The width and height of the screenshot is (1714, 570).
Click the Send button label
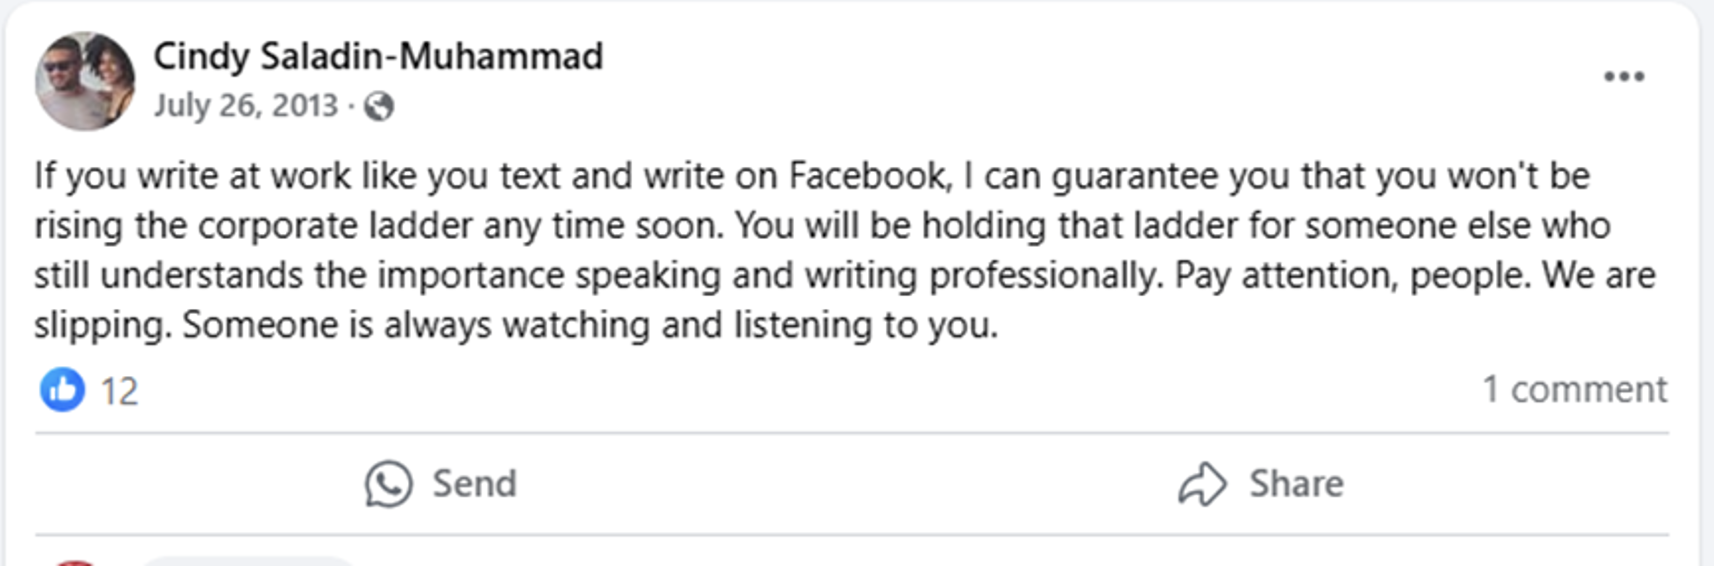[x=474, y=484]
